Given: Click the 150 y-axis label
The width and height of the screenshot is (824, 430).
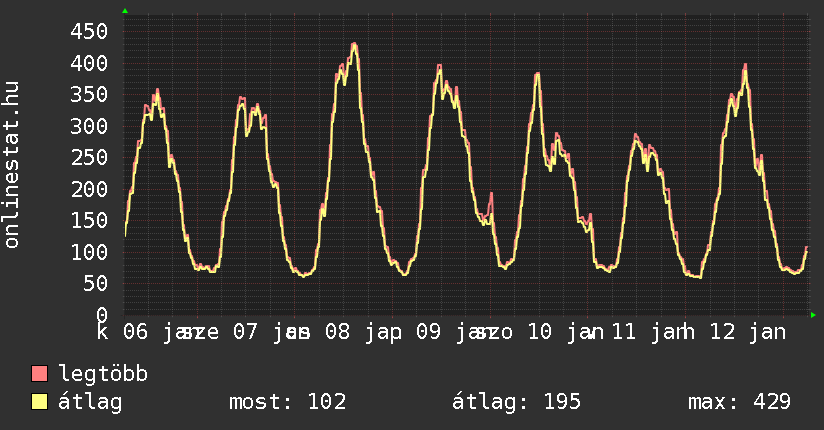Looking at the screenshot, I should coord(88,221).
